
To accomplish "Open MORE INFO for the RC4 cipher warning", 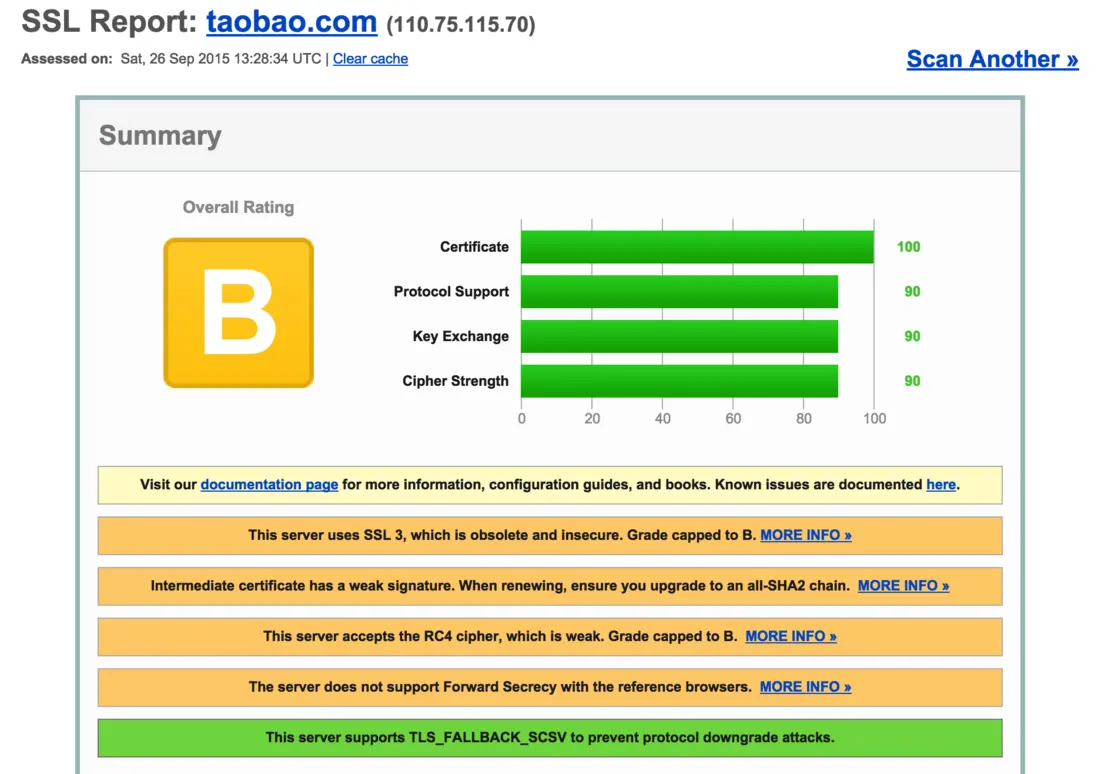I will pos(790,636).
